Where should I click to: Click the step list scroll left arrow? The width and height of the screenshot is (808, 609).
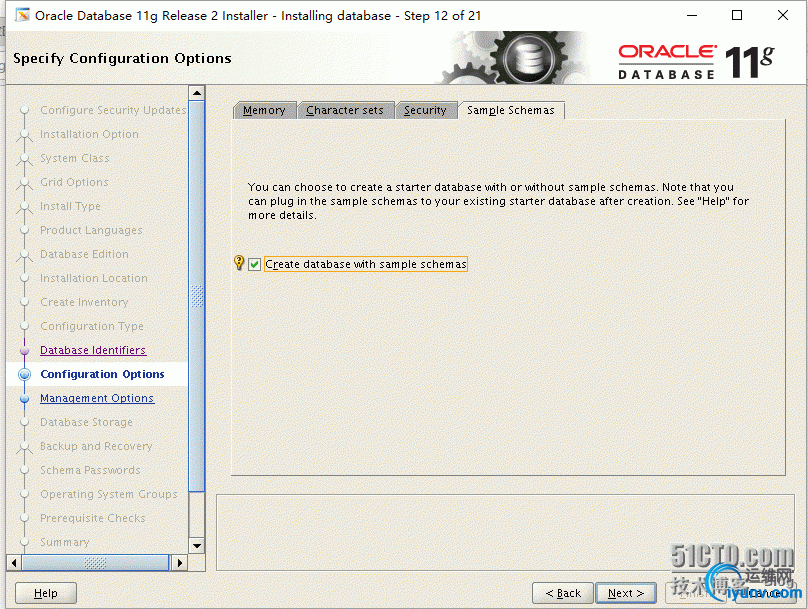point(14,563)
